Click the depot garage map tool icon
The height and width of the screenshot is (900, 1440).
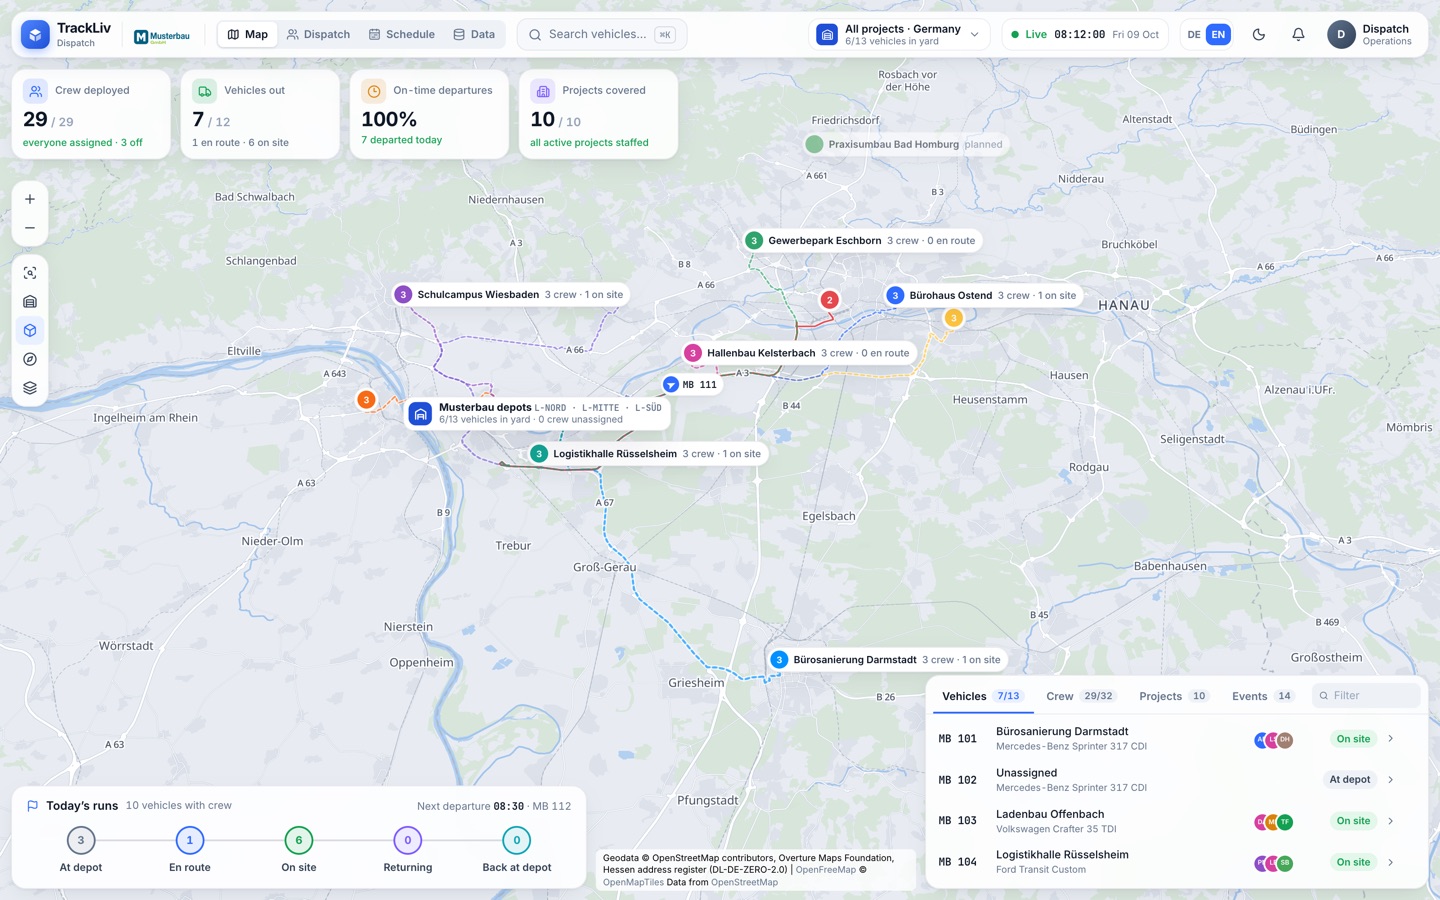[x=30, y=302]
